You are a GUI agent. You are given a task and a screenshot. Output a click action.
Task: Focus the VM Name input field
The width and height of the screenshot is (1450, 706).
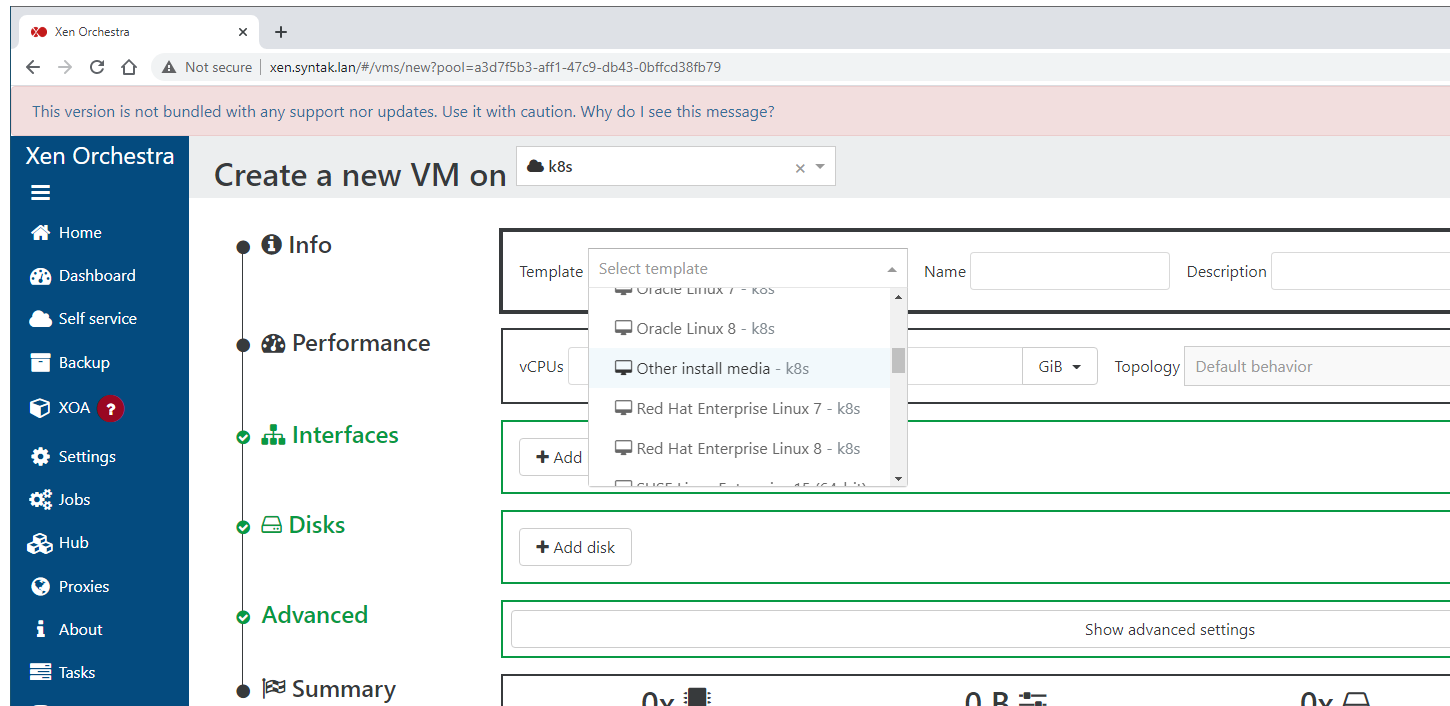[x=1069, y=271]
